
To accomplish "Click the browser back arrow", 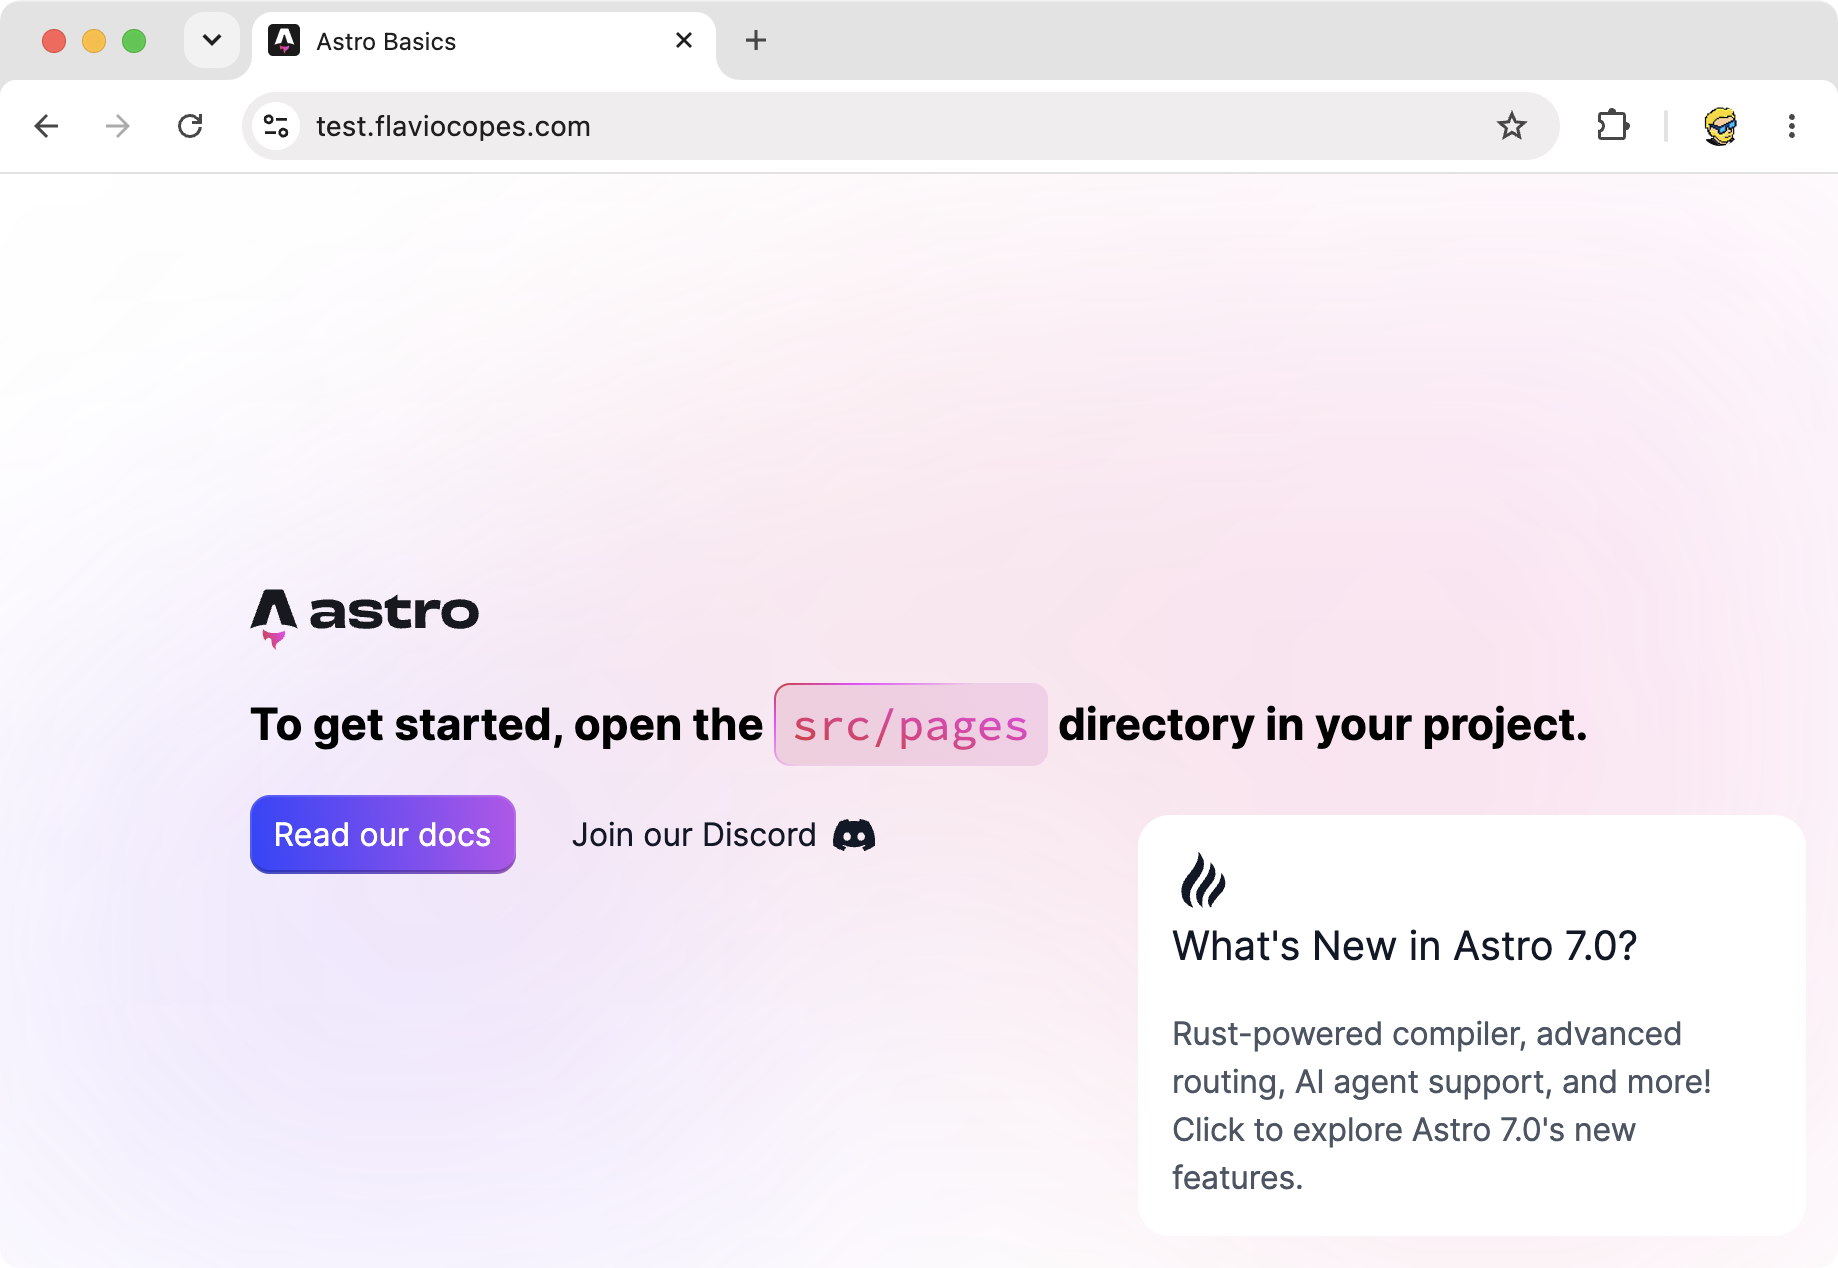I will click(46, 126).
